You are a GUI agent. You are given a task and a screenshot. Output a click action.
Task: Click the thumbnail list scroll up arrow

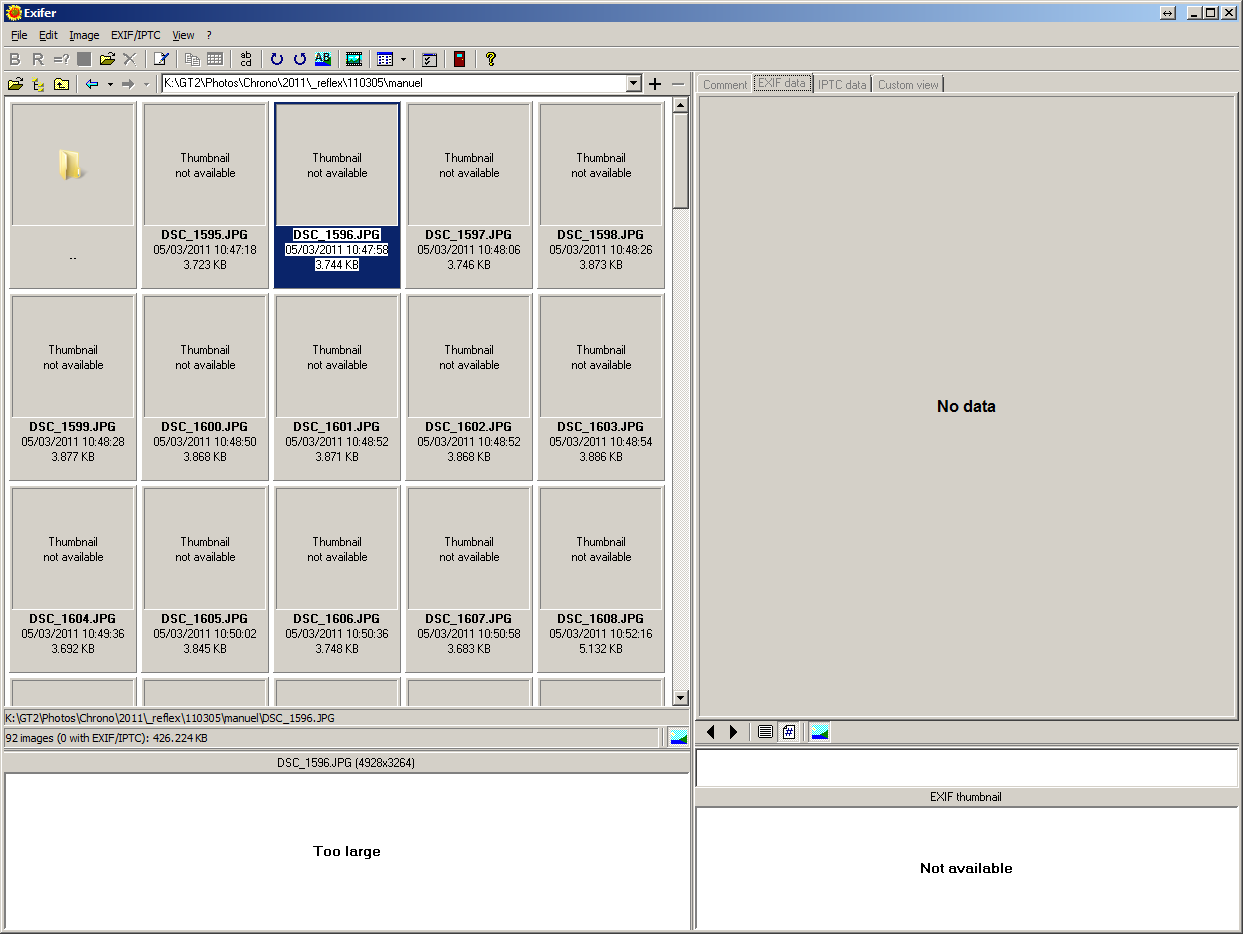(681, 105)
